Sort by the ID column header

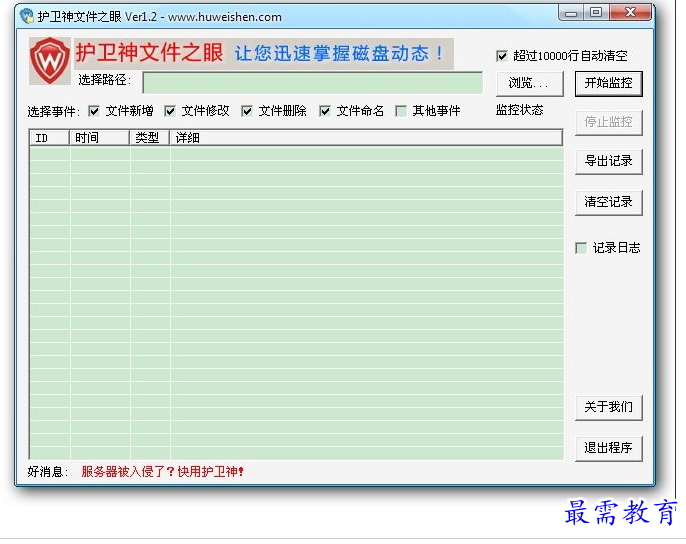[x=49, y=138]
